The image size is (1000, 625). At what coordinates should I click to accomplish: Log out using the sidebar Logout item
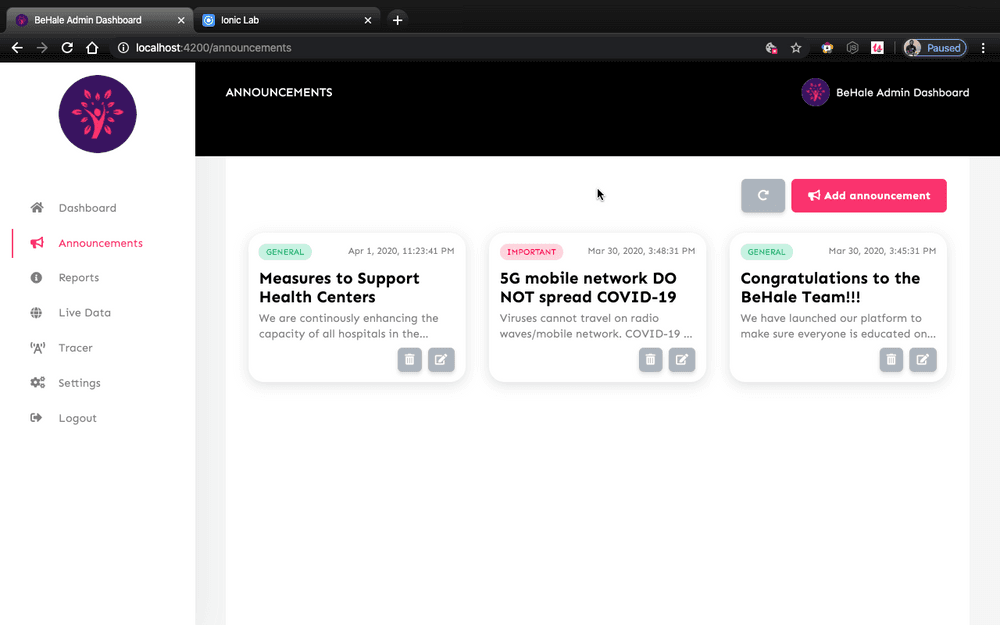[x=77, y=418]
